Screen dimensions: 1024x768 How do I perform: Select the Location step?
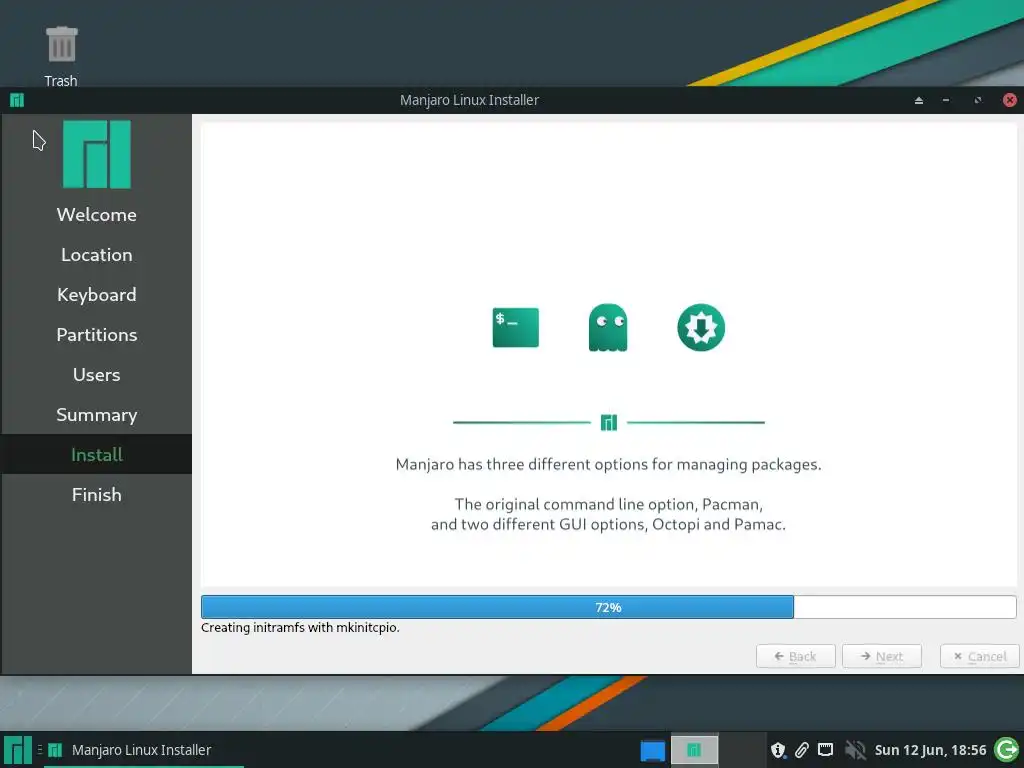click(97, 255)
